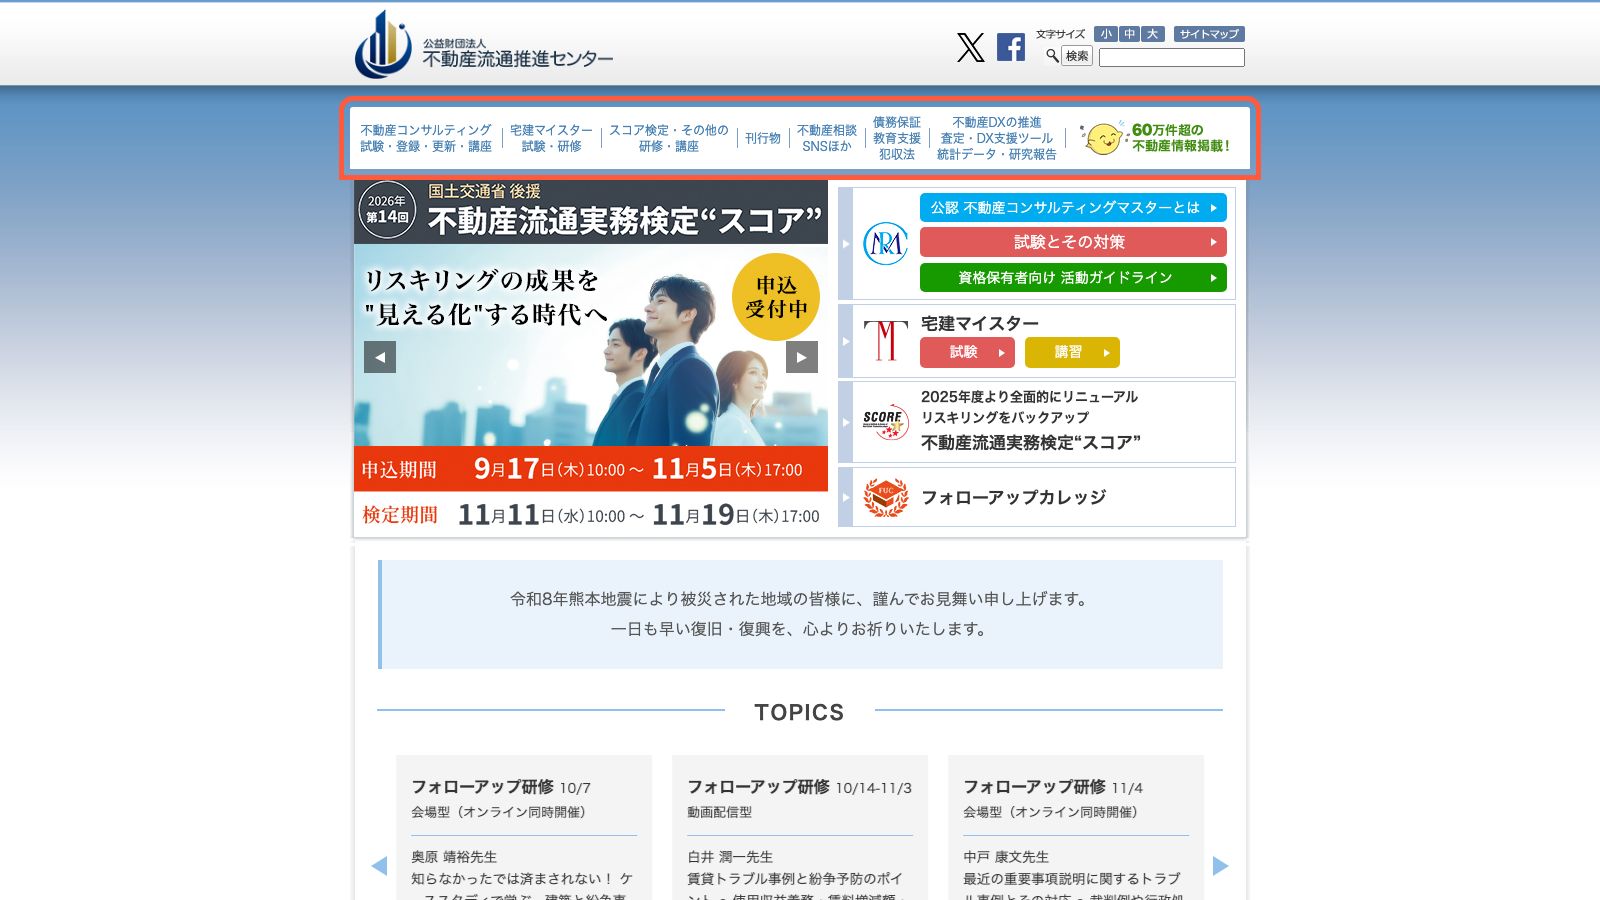Click the red 試験とその対策 button
Image resolution: width=1600 pixels, height=900 pixels.
tap(1073, 242)
